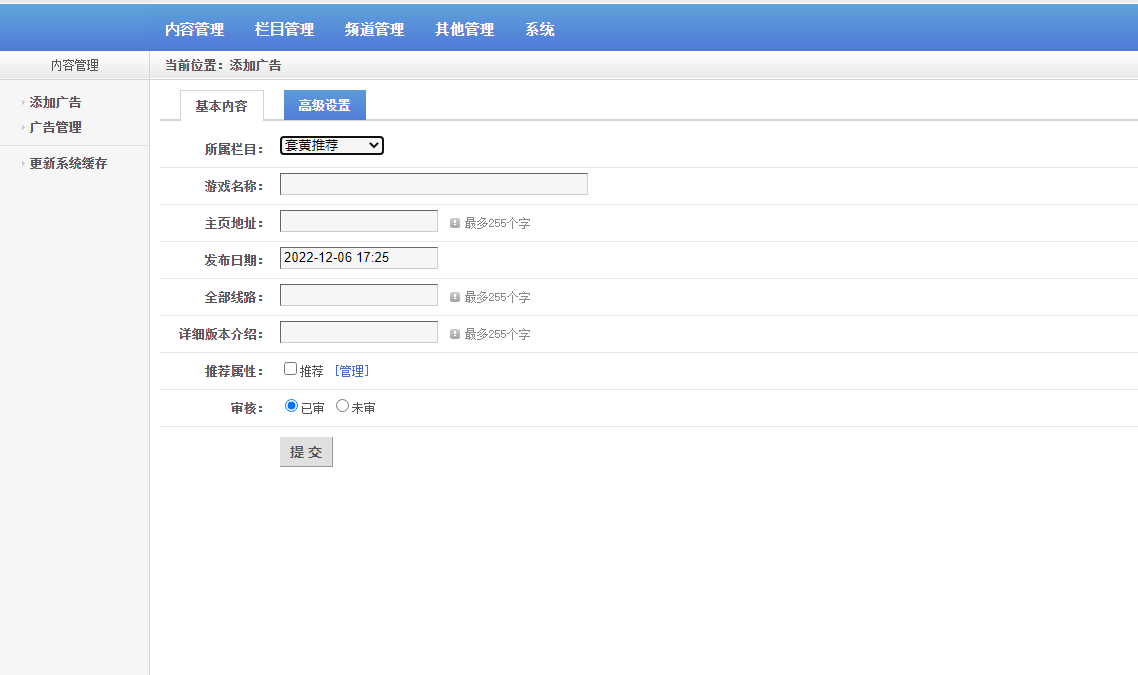1138x675 pixels.
Task: Click 更新系统缓存 in the sidebar
Action: pos(68,163)
